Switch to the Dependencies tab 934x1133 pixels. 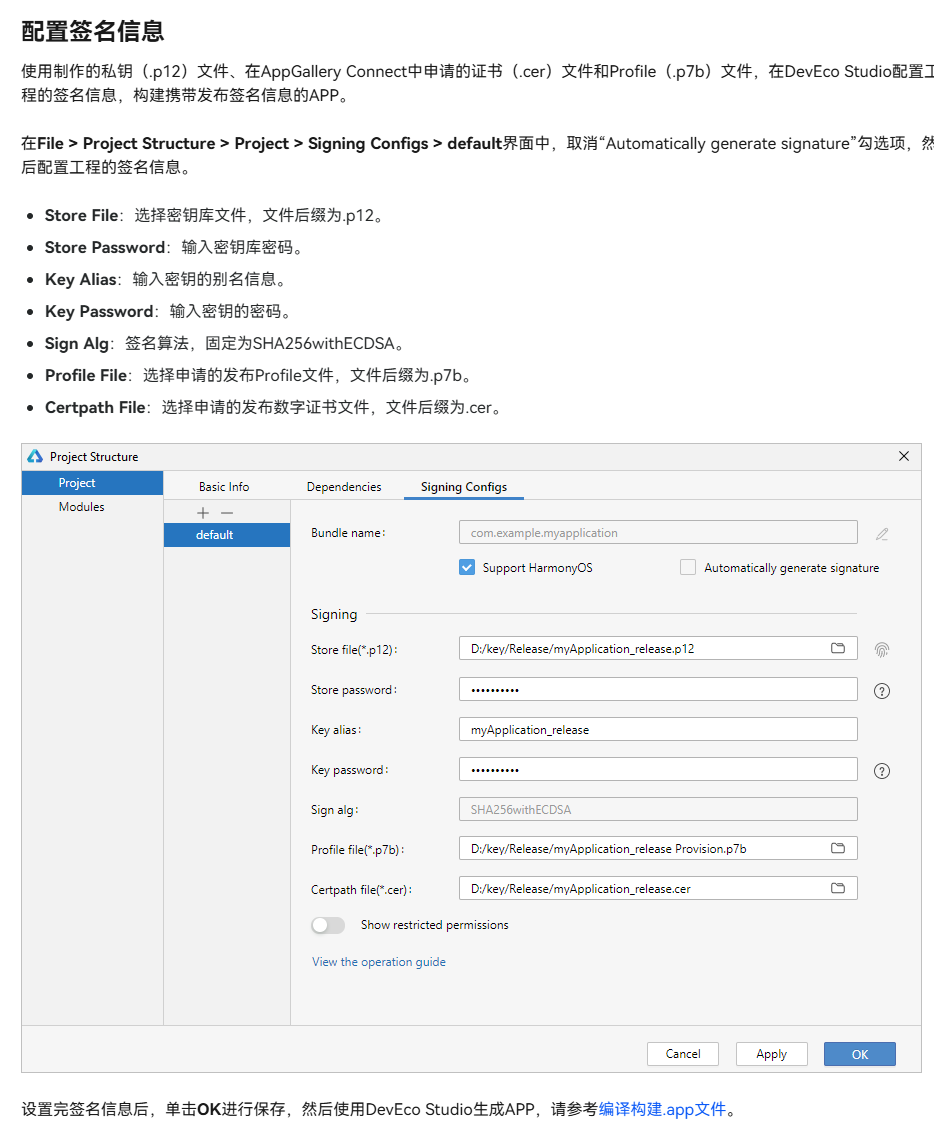344,487
